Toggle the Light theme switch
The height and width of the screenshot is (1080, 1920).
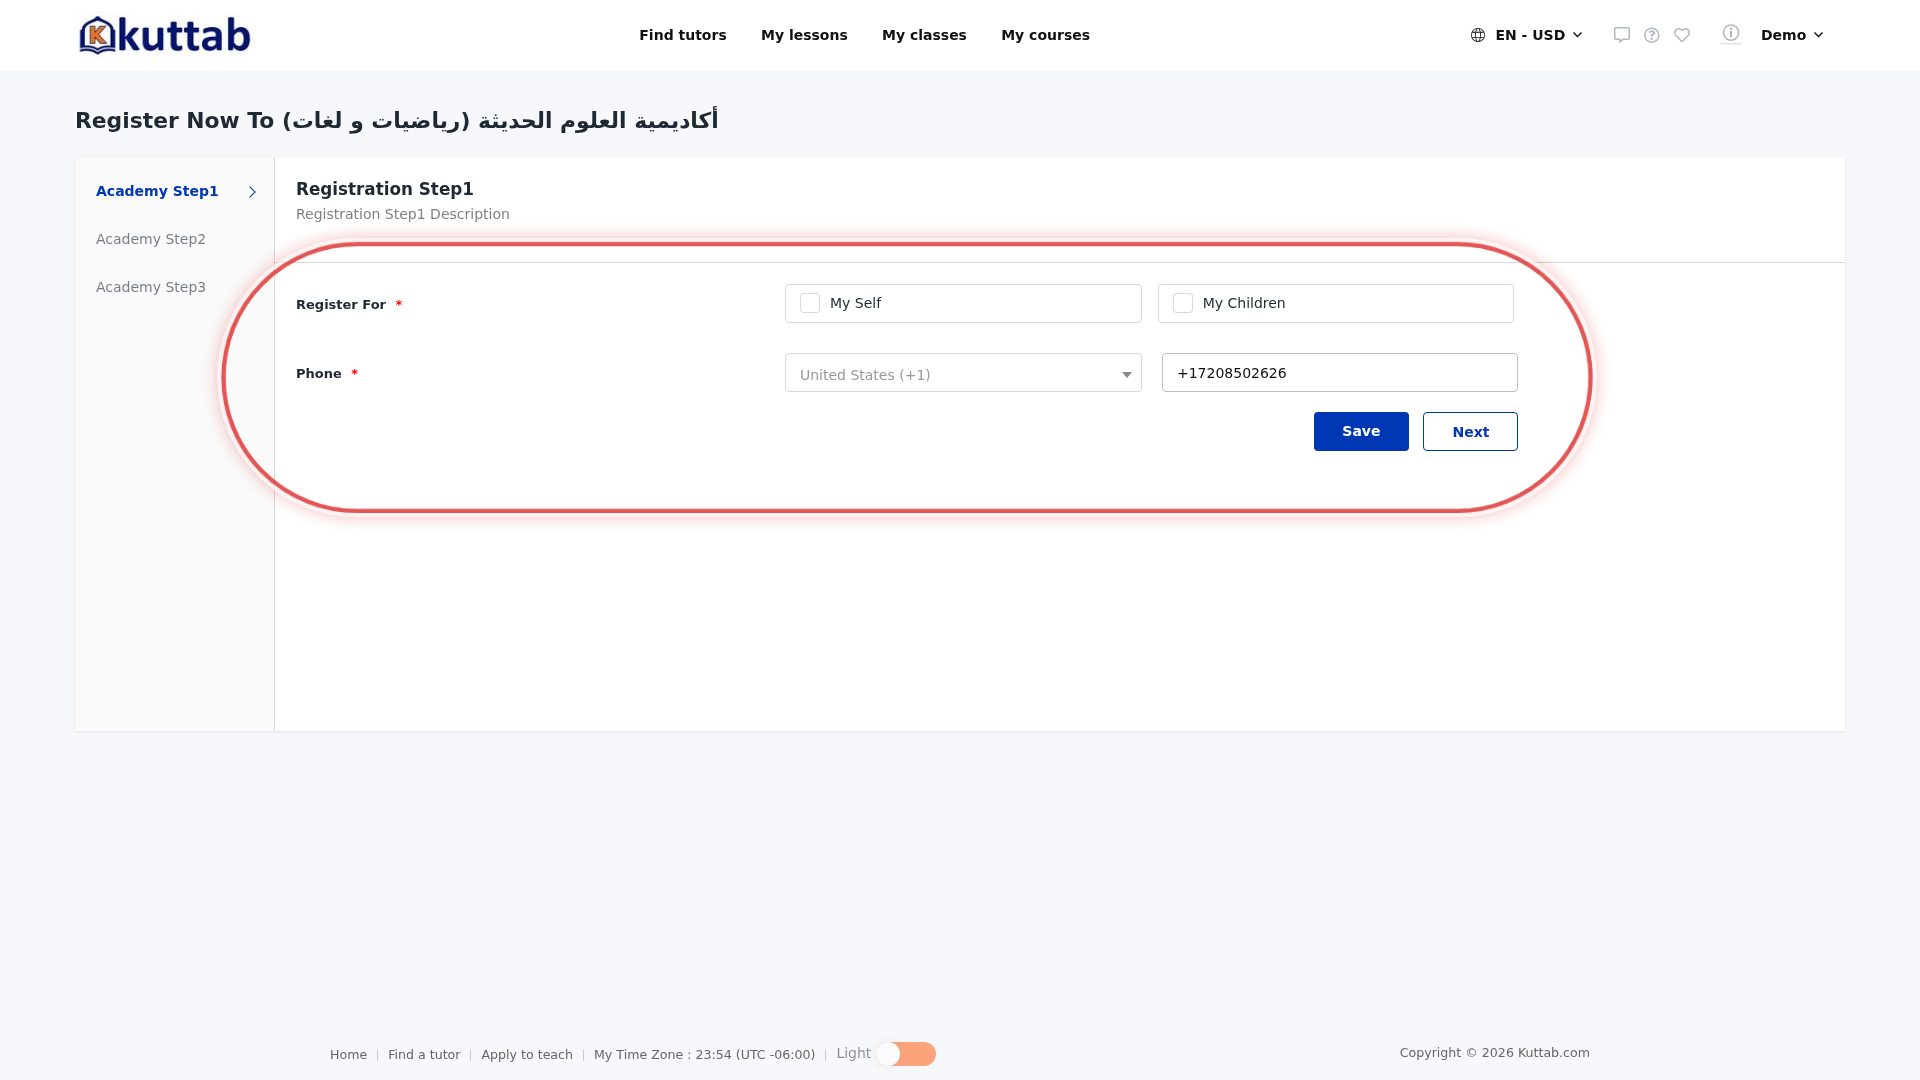pos(906,1054)
